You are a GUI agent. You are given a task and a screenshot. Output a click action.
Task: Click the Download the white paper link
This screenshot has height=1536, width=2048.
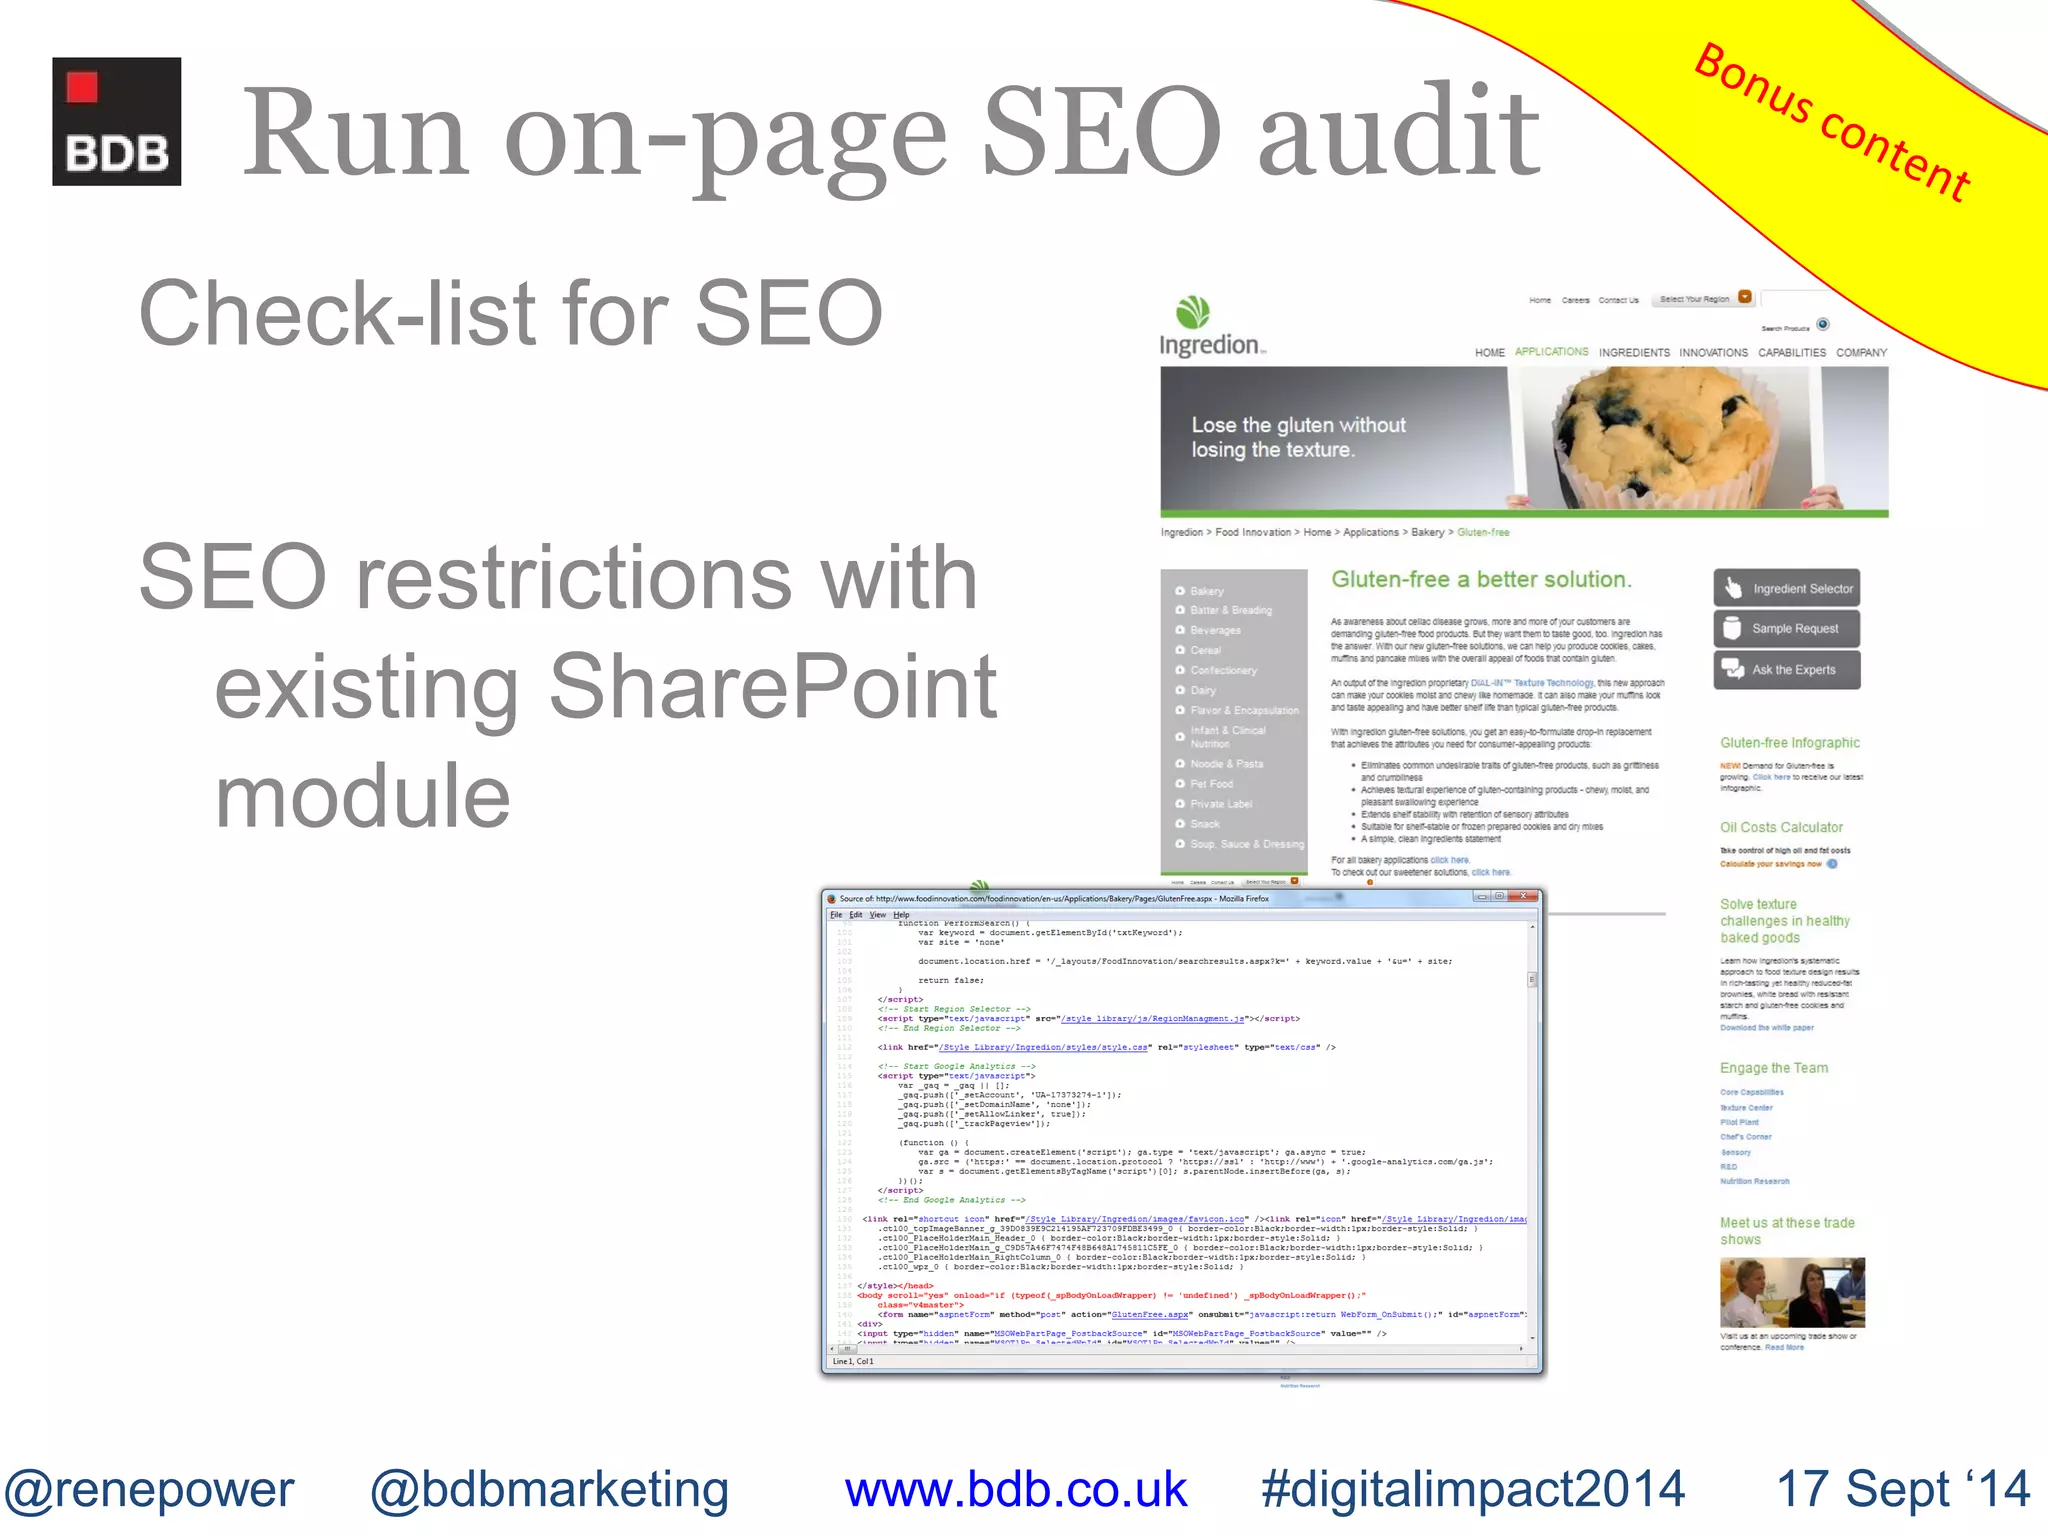(x=1767, y=1028)
